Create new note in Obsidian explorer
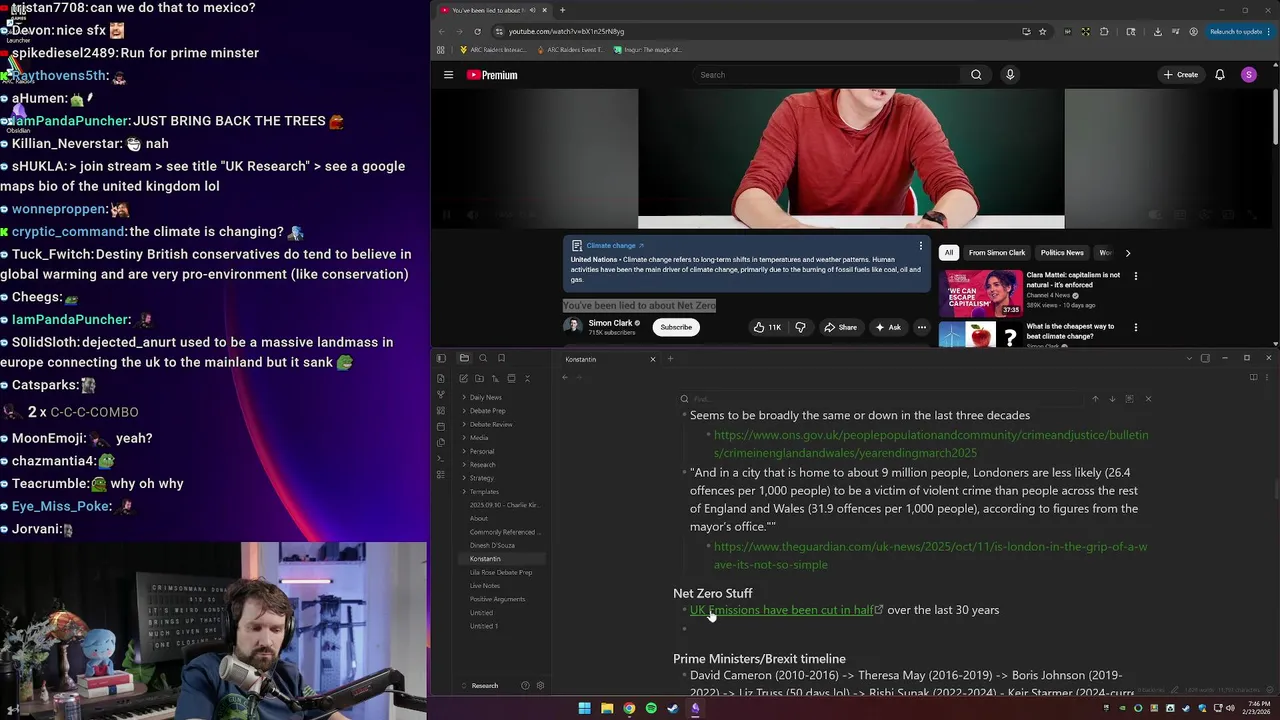This screenshot has width=1280, height=720. (x=463, y=378)
